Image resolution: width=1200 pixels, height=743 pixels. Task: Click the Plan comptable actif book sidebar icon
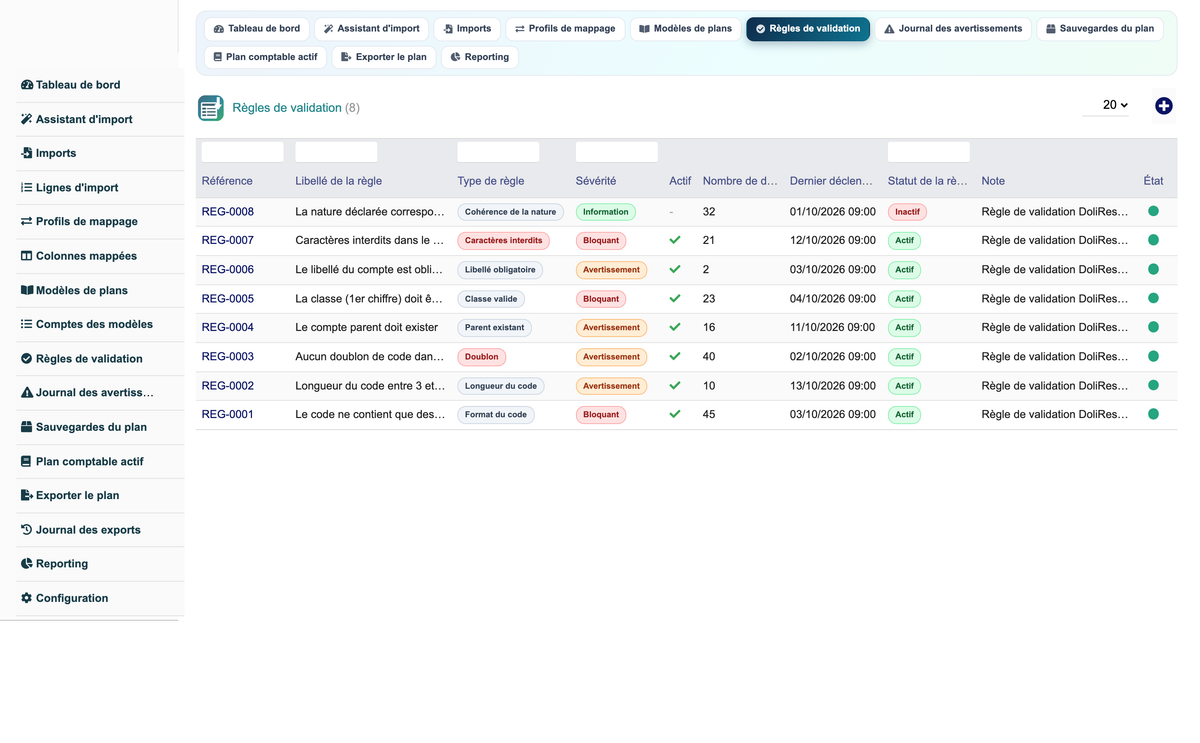tap(27, 461)
